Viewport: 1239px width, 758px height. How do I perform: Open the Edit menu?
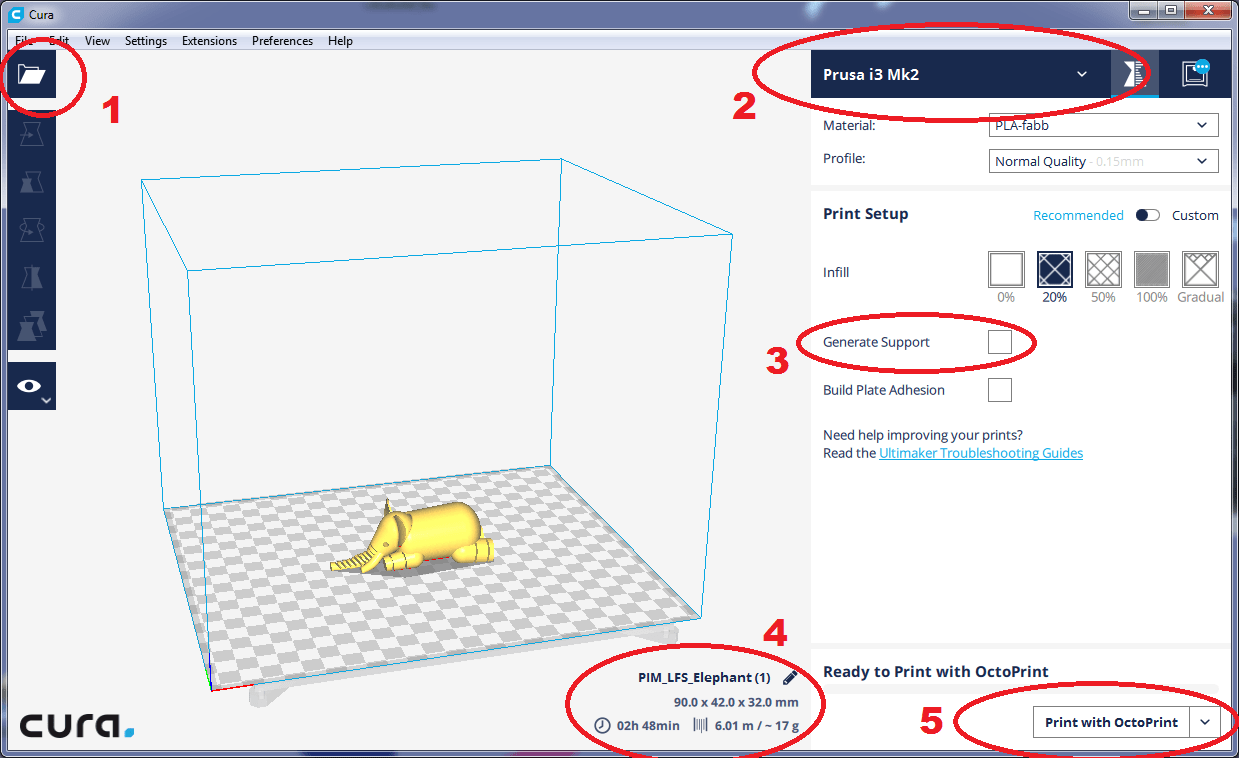click(x=59, y=41)
